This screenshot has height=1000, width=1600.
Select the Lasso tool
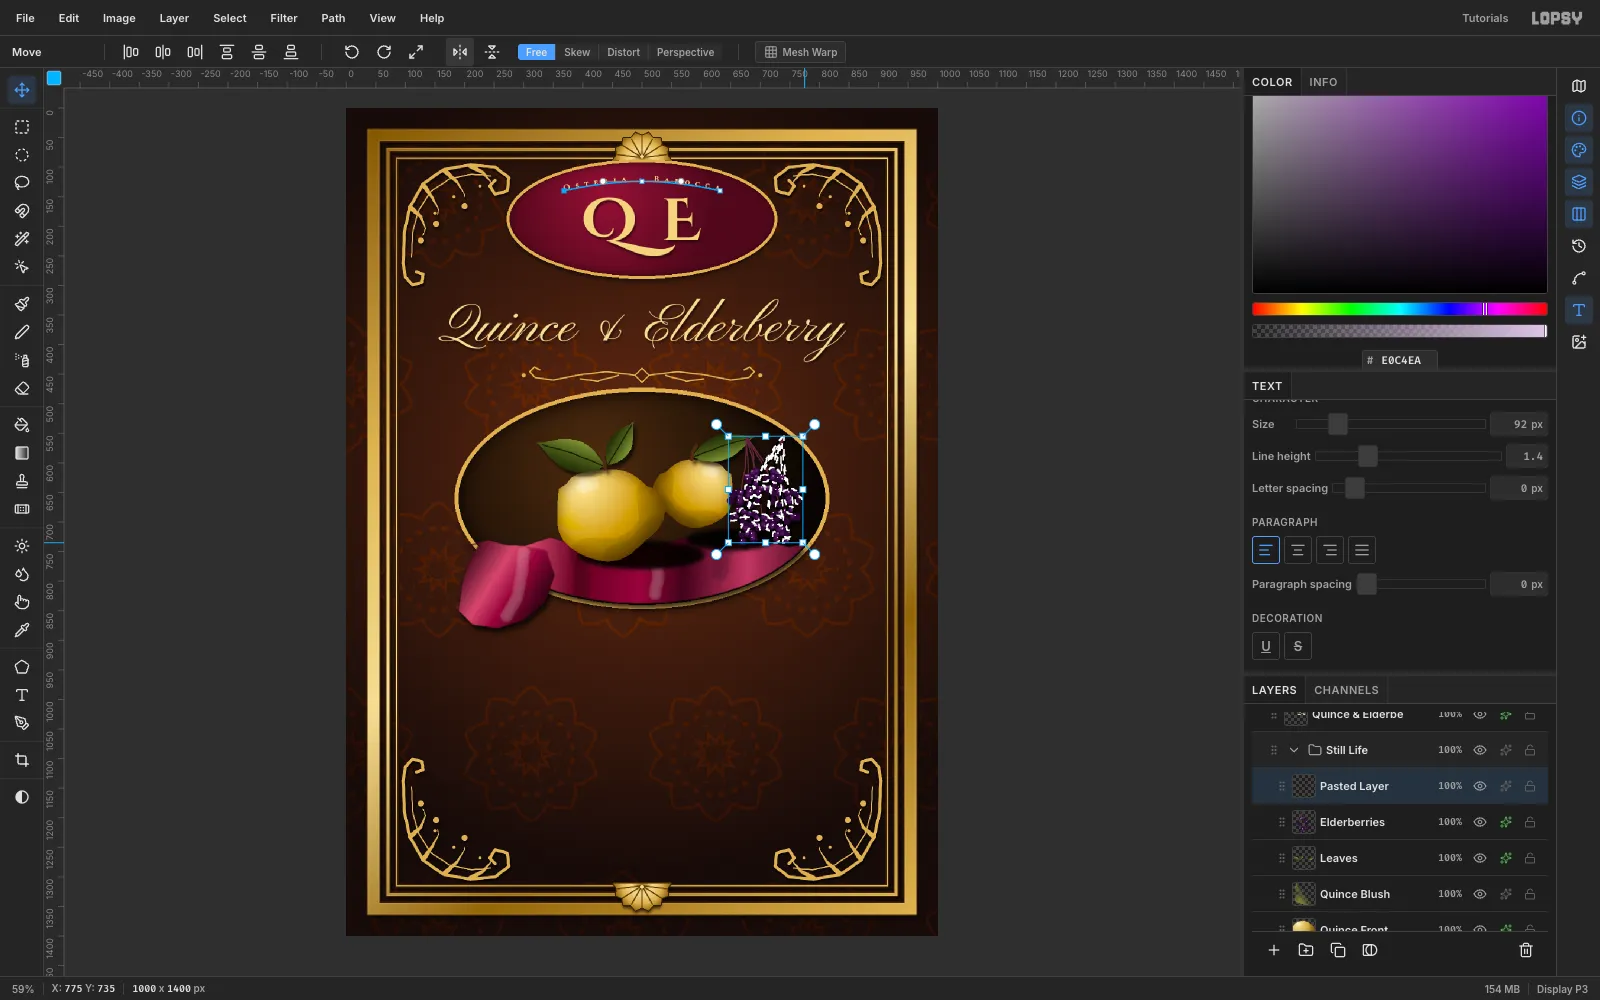point(22,183)
